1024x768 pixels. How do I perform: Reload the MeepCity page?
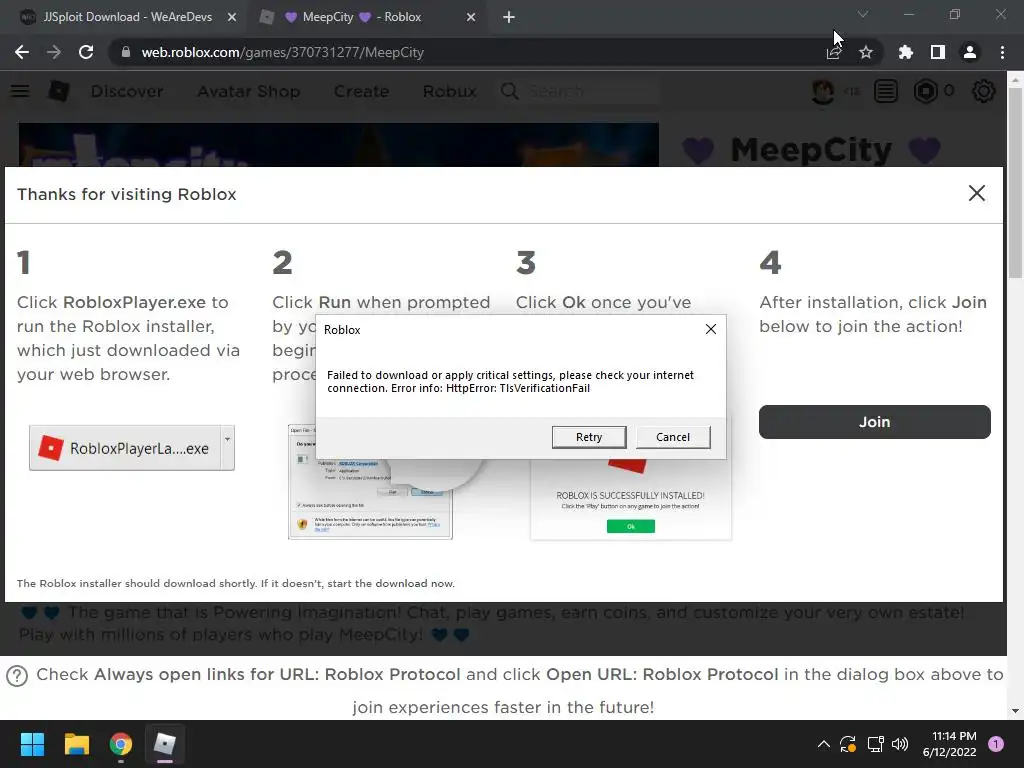coord(86,52)
